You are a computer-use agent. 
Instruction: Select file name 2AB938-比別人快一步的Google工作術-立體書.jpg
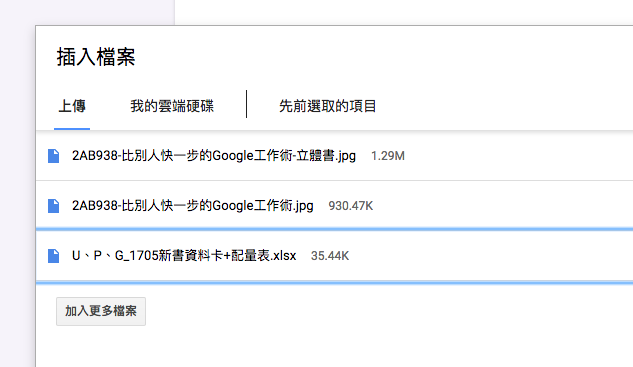tap(214, 156)
